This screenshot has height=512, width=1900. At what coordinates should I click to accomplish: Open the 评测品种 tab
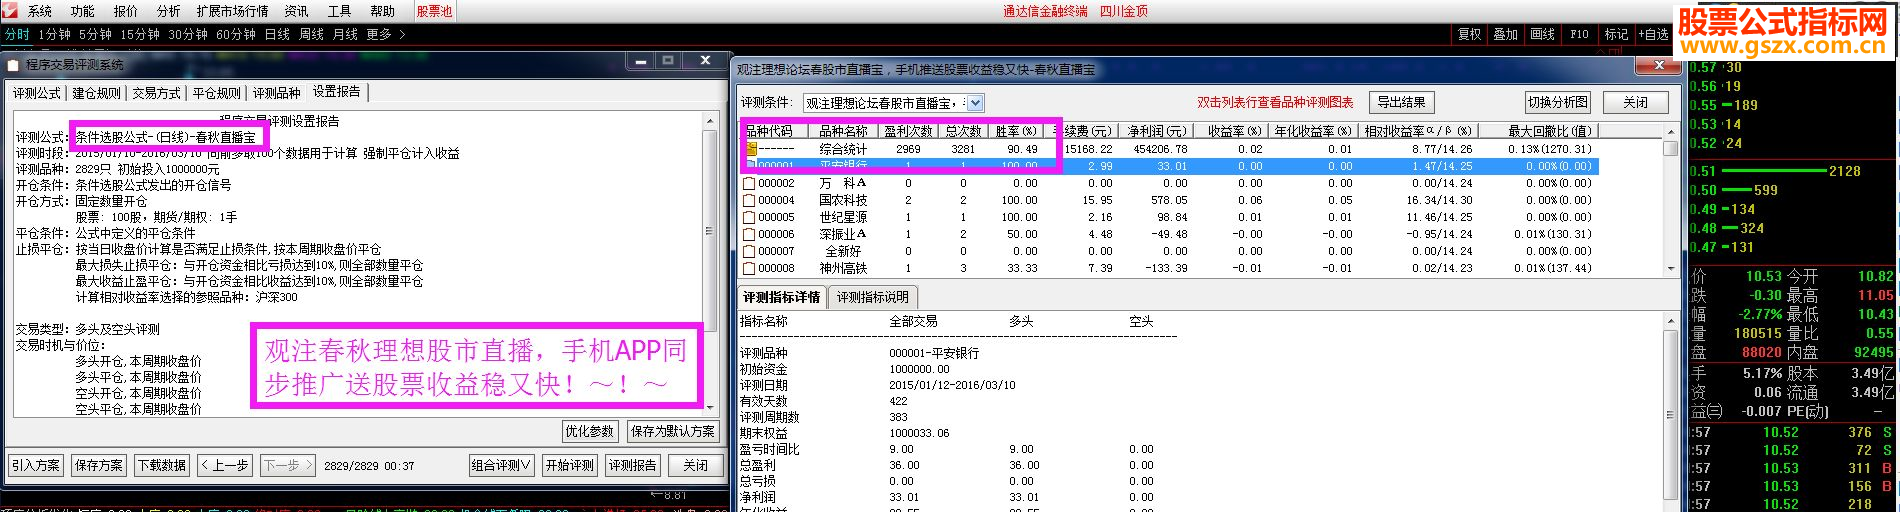pyautogui.click(x=277, y=93)
